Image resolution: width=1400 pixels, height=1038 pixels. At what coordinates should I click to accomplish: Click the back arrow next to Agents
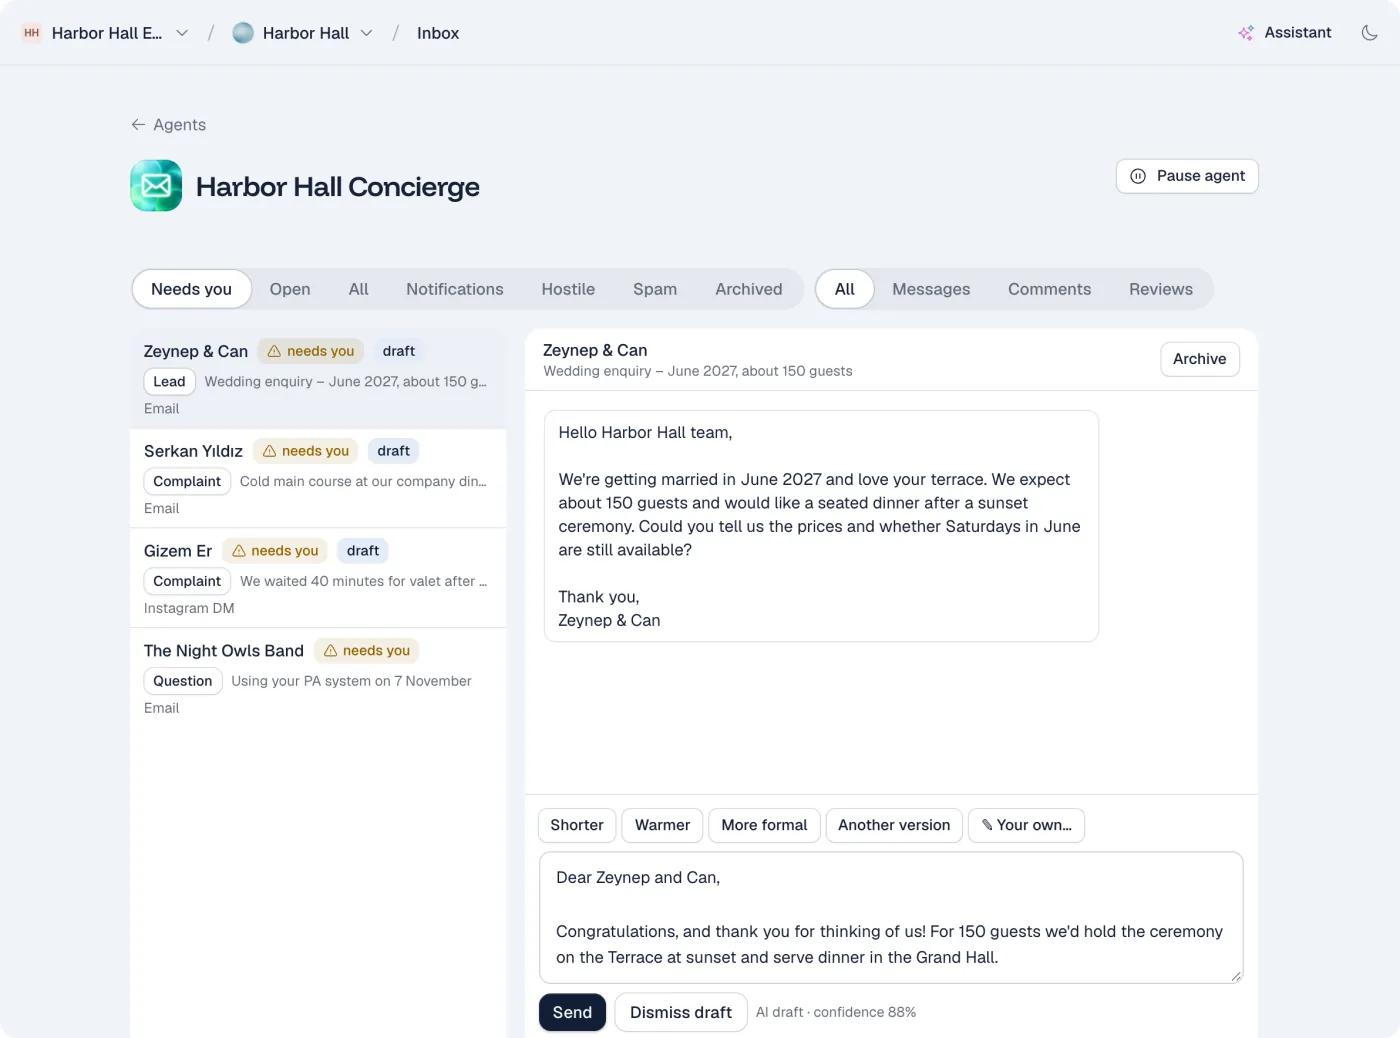point(138,125)
